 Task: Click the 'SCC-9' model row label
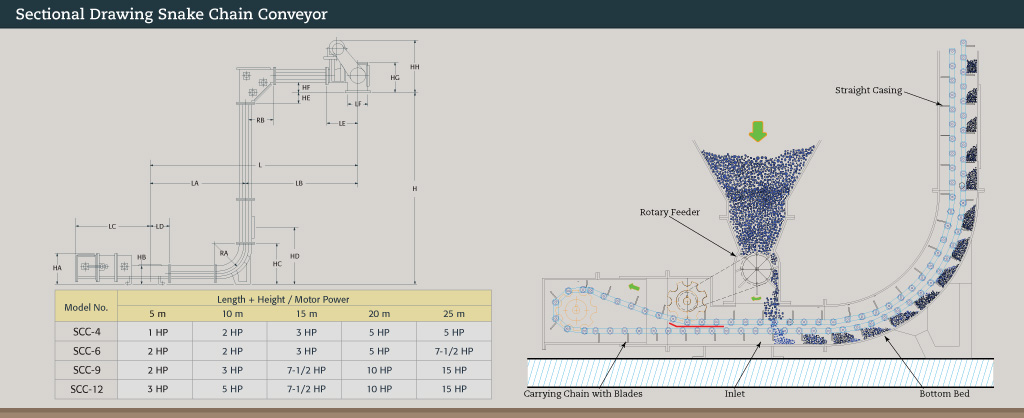point(86,370)
